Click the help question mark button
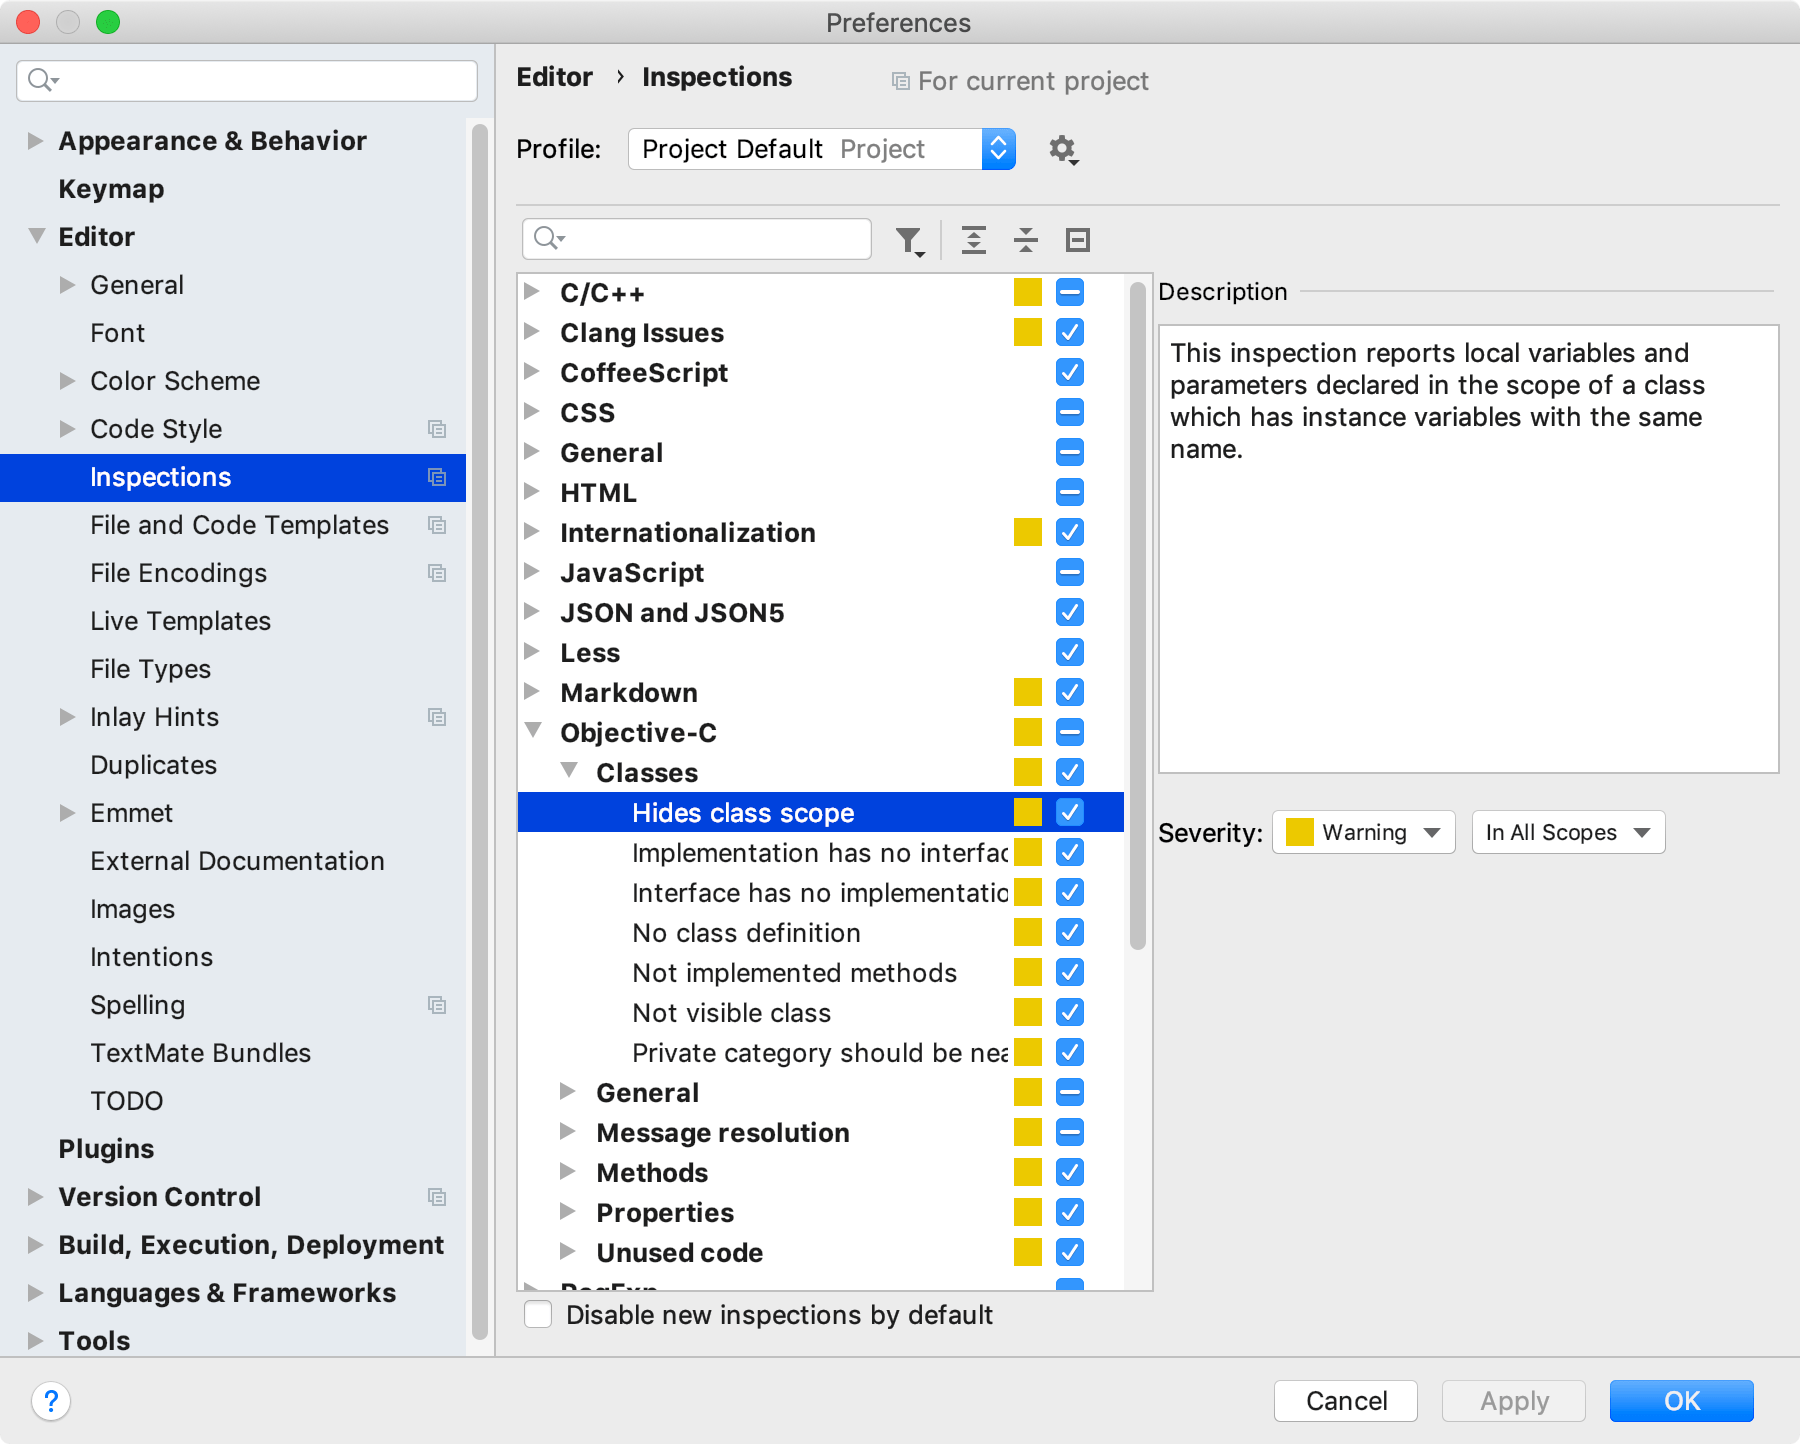Screen dimensions: 1800x1444 [x=51, y=1400]
